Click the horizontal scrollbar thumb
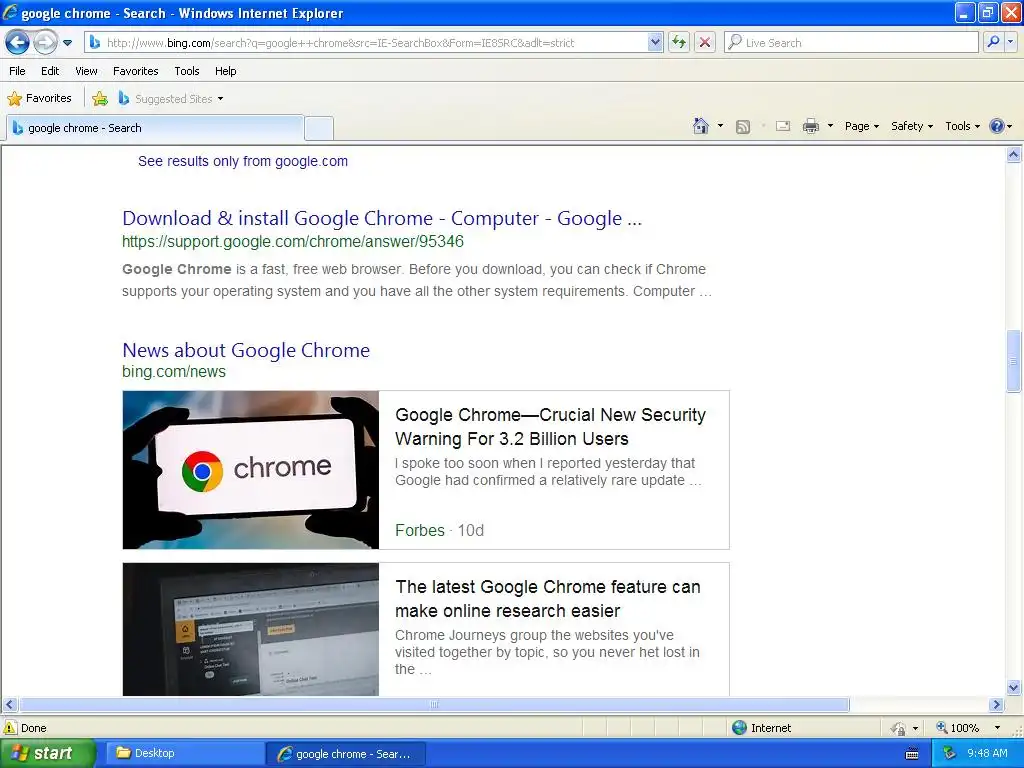 tap(434, 705)
